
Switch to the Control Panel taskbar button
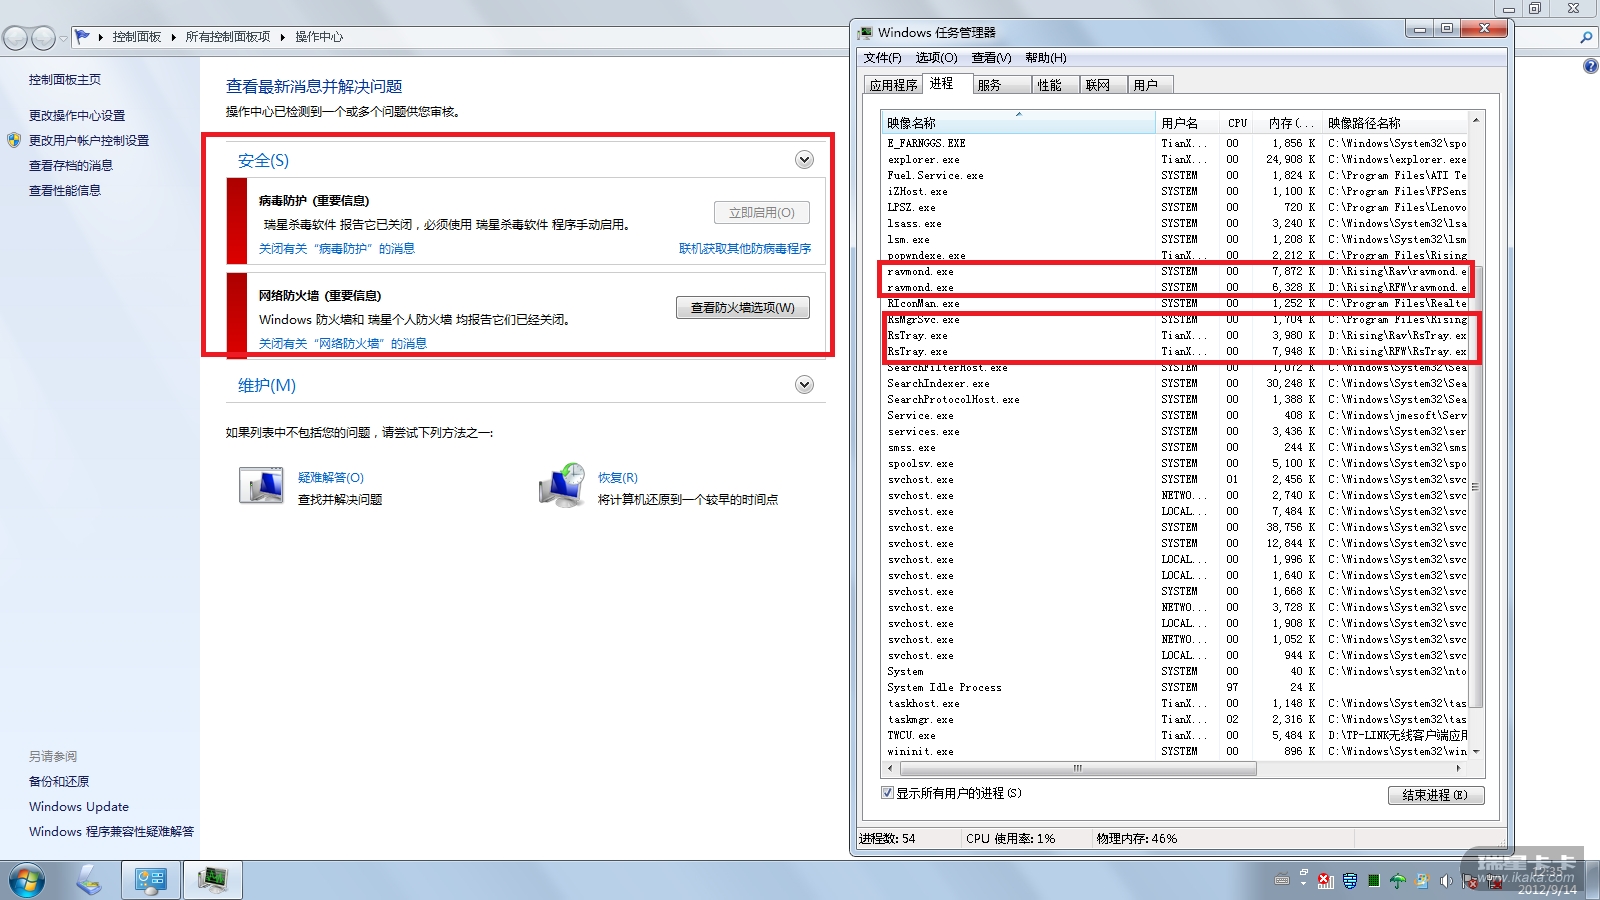(151, 880)
